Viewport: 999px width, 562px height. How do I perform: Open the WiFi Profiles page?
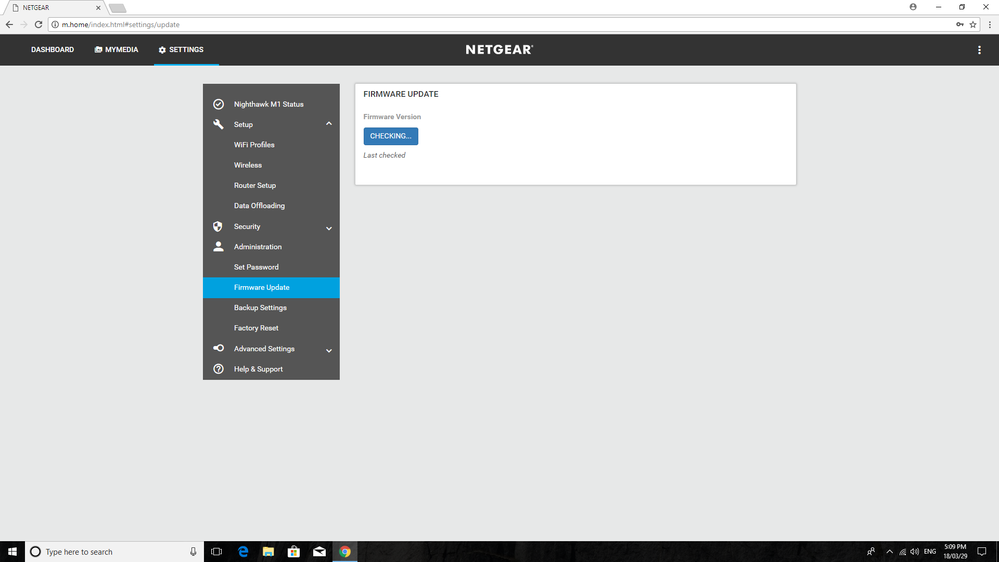tap(254, 145)
